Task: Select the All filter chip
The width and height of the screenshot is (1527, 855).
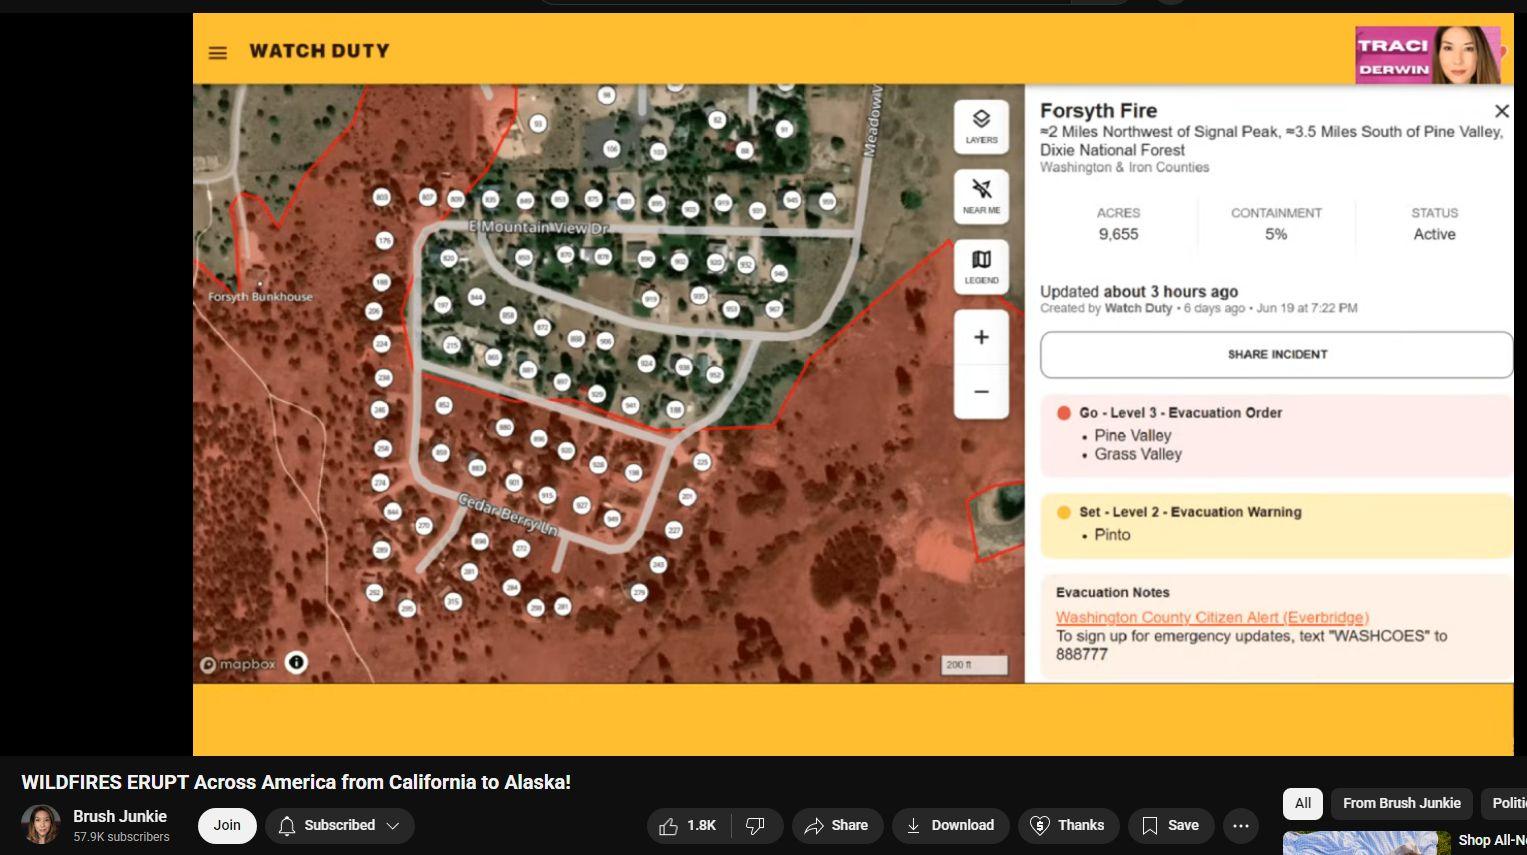Action: click(x=1303, y=803)
